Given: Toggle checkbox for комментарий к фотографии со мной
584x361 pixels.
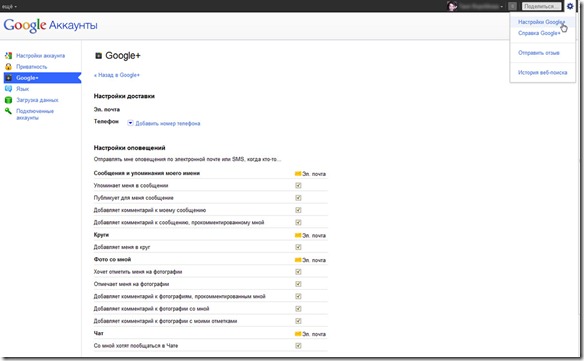Looking at the screenshot, I should 298,308.
